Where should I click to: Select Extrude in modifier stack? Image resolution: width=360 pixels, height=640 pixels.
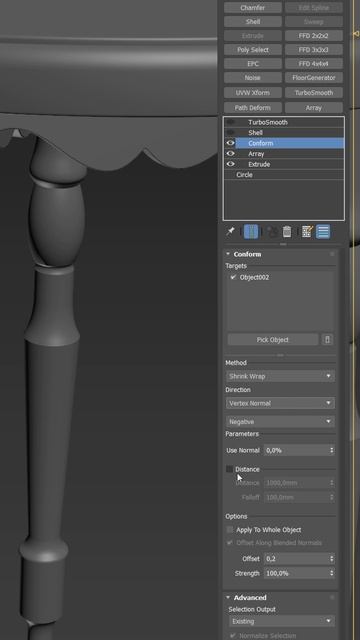(x=259, y=164)
